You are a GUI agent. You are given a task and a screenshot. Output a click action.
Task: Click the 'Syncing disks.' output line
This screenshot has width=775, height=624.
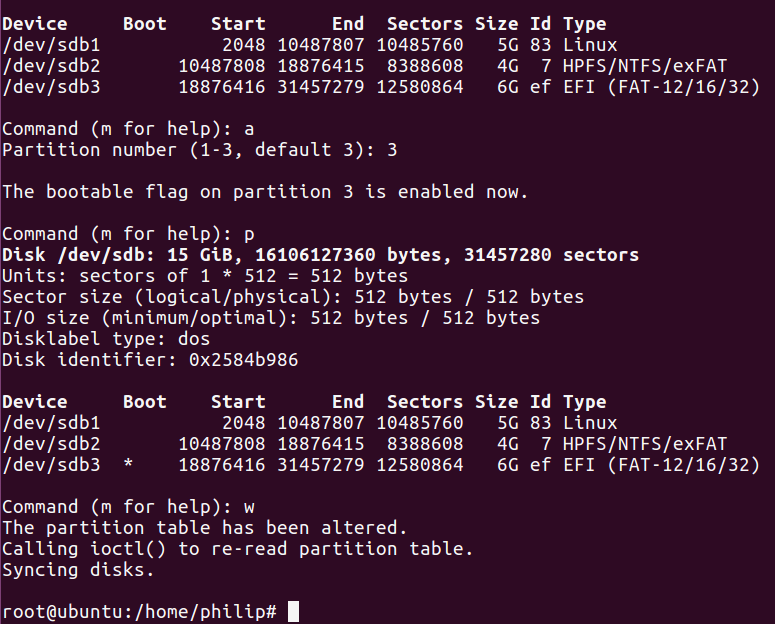coord(79,570)
